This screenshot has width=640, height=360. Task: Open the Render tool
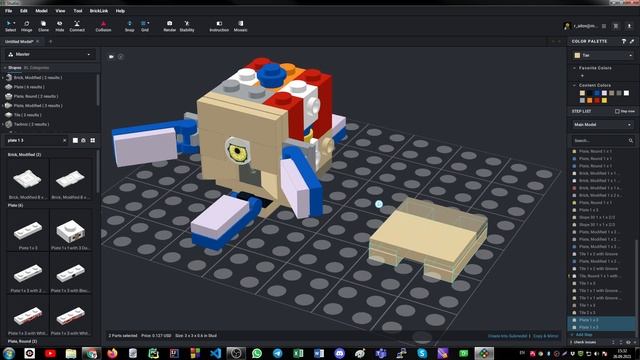tap(169, 26)
